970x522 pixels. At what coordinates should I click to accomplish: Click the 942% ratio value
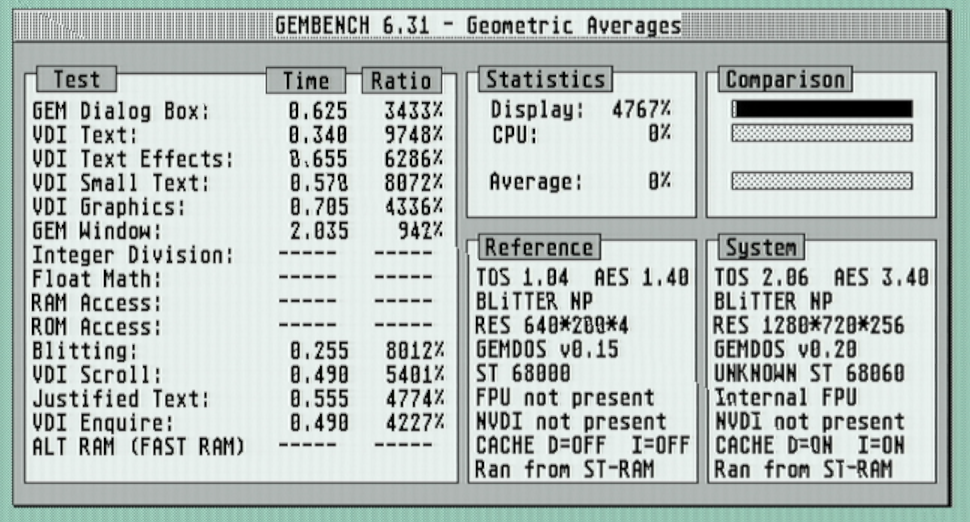point(420,231)
